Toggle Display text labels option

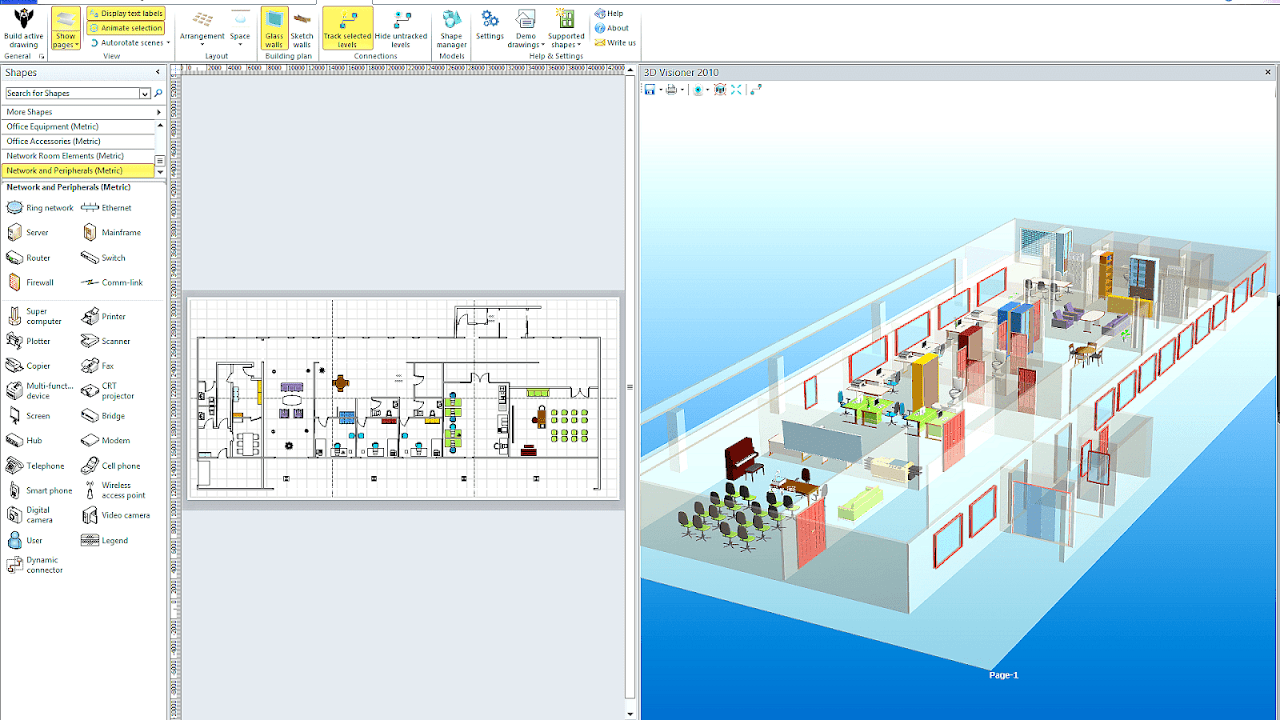(126, 14)
